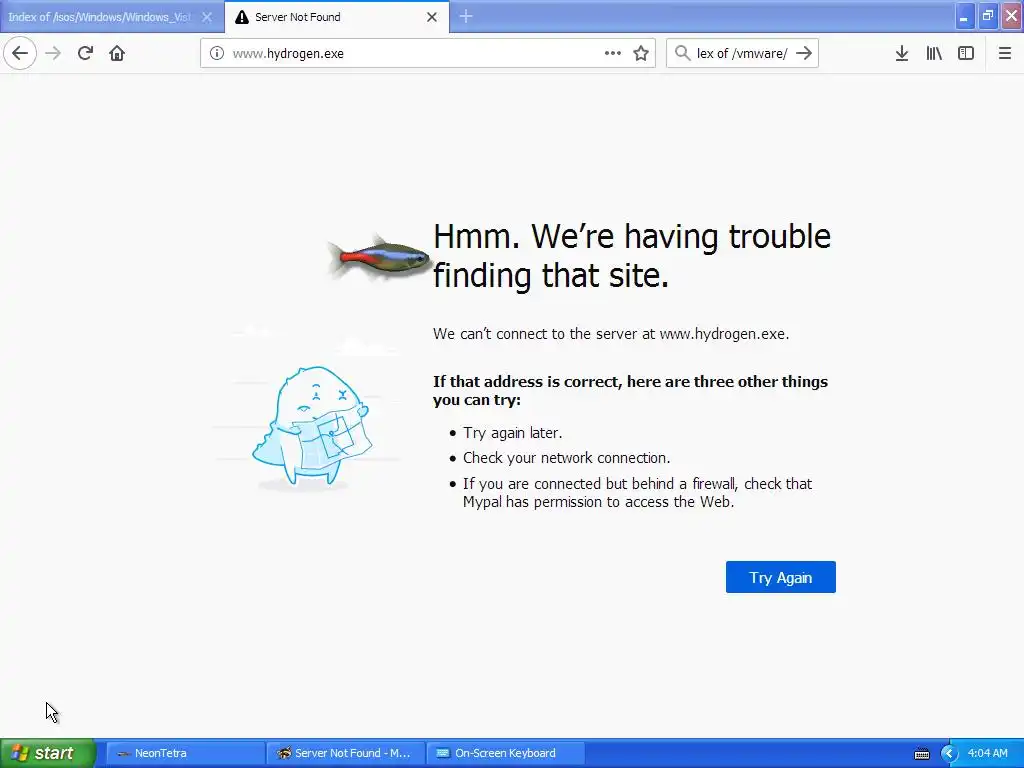Viewport: 1024px width, 768px height.
Task: Reload the current page
Action: pyautogui.click(x=85, y=54)
